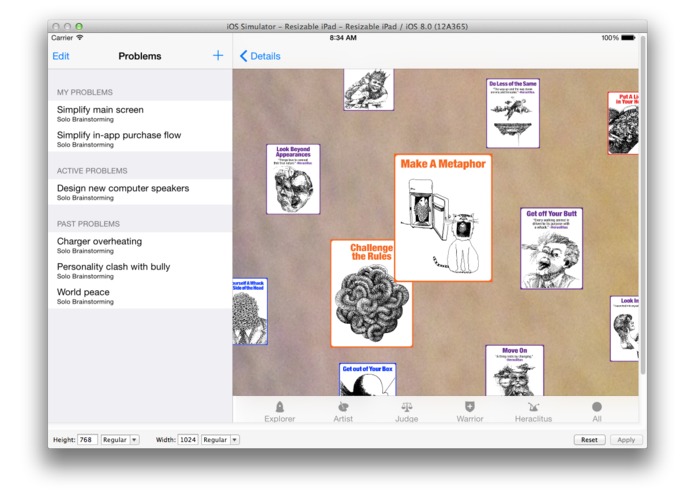Click the green zoom button of simulator window
The width and height of the screenshot is (695, 494).
pos(79,27)
